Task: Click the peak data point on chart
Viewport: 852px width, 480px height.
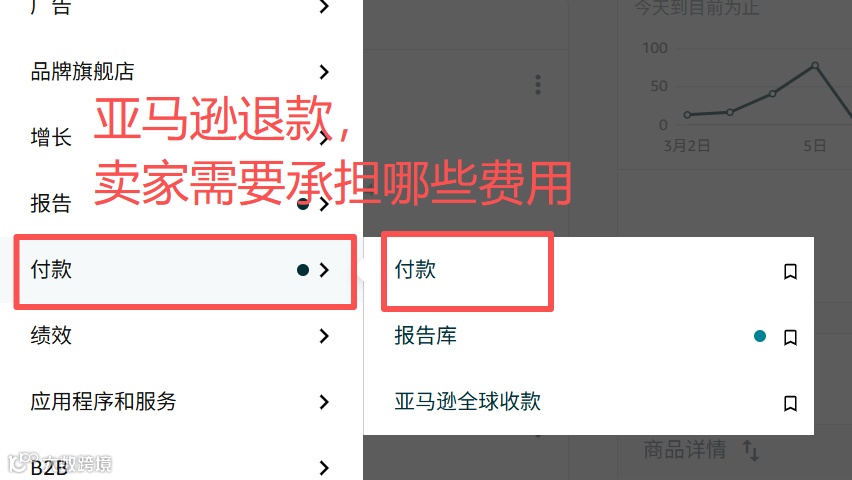Action: point(815,66)
